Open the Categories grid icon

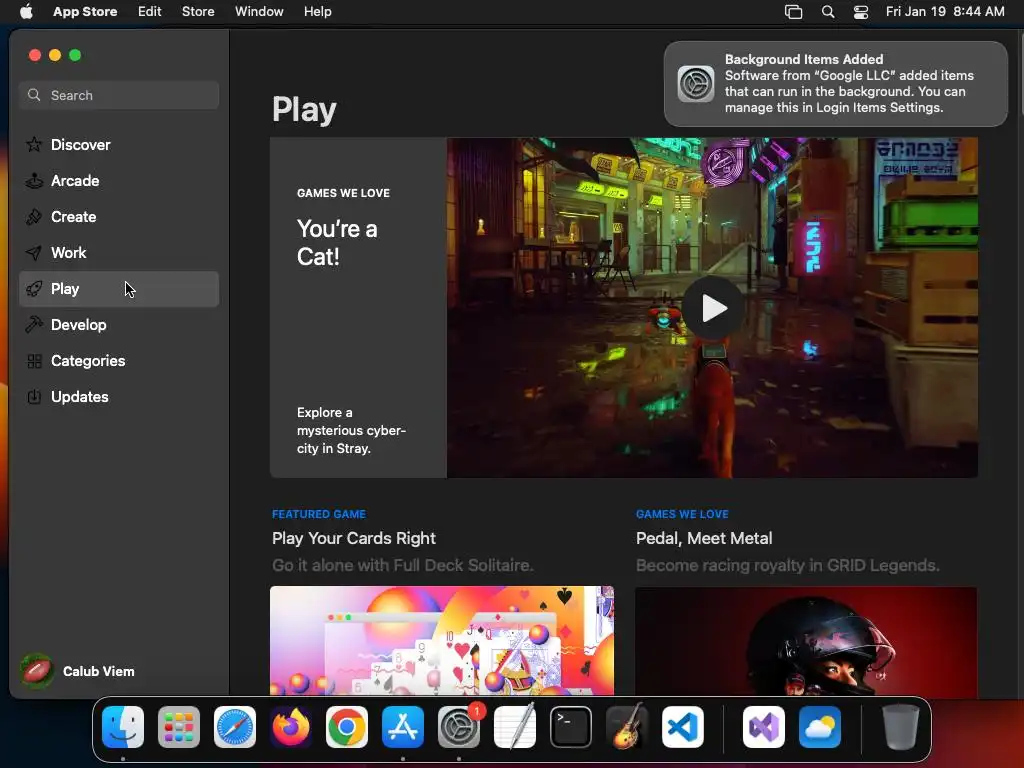click(x=34, y=360)
